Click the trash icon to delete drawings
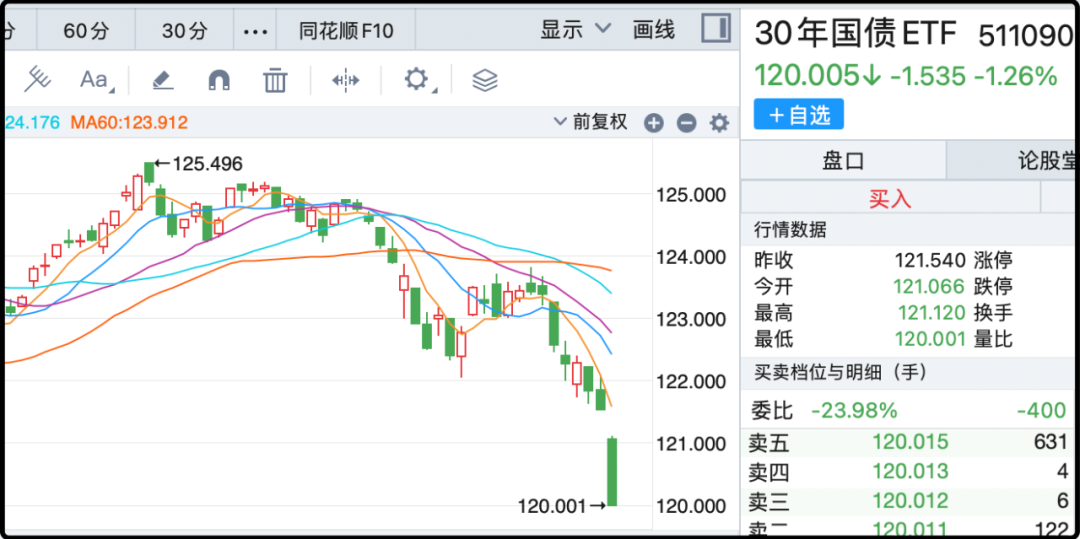The image size is (1080, 539). click(275, 79)
